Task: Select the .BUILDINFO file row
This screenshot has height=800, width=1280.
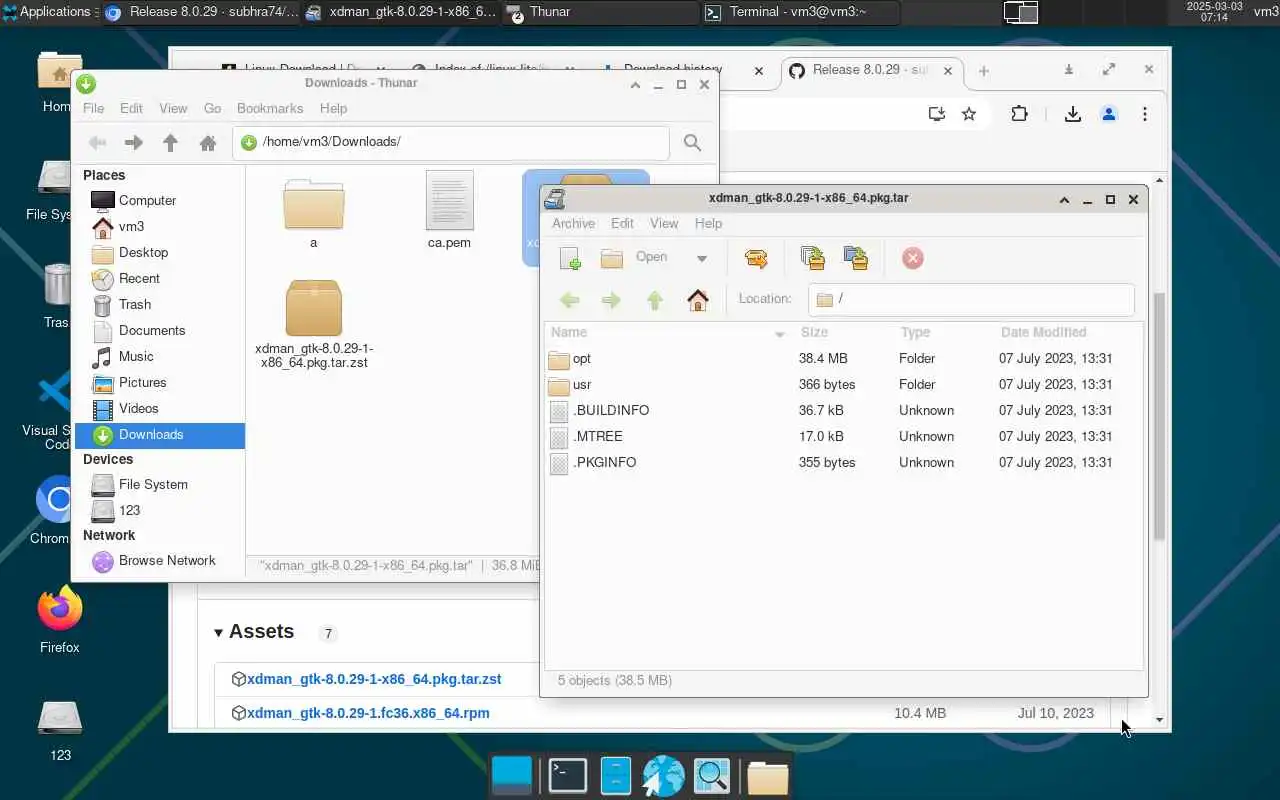Action: pos(844,410)
